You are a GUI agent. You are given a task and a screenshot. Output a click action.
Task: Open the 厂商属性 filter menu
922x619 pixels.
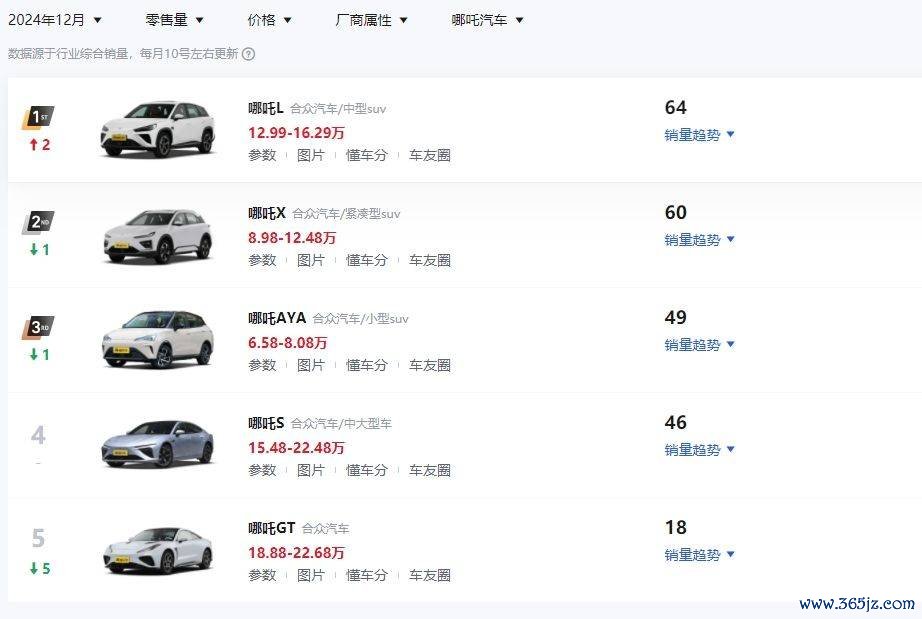coord(371,20)
